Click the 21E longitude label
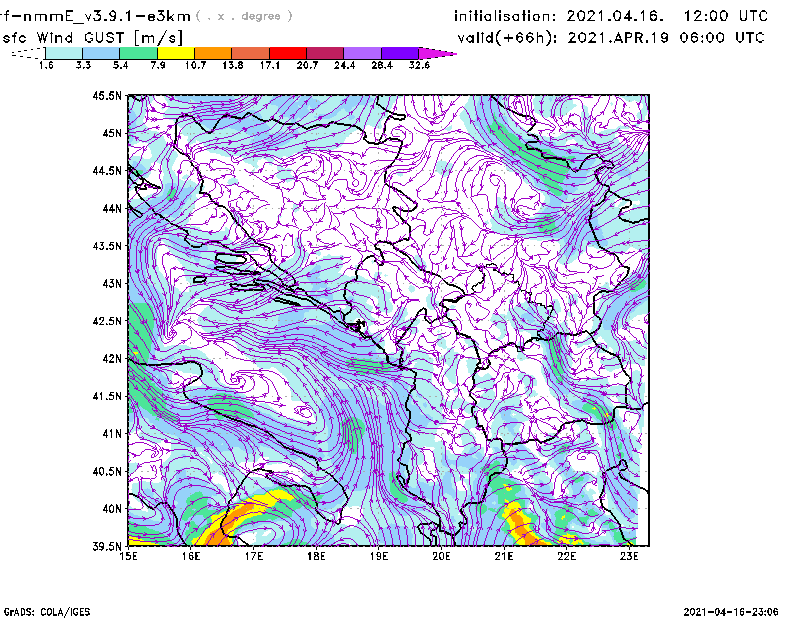Viewport: 800px width, 618px height. [504, 556]
